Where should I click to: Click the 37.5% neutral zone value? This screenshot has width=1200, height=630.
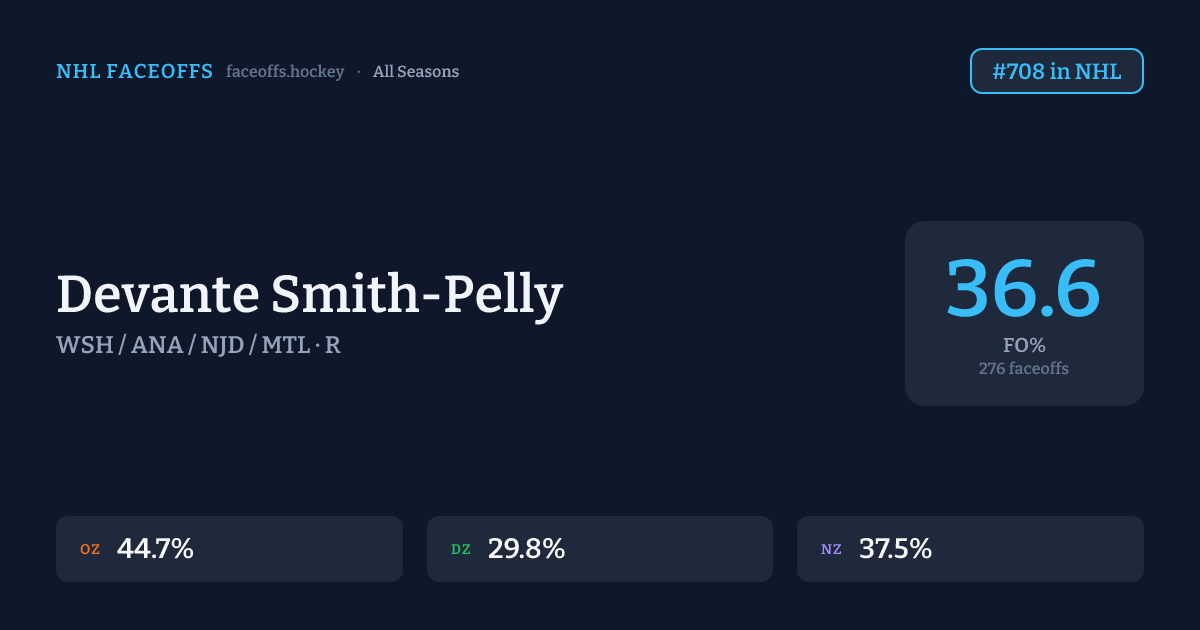pos(895,549)
